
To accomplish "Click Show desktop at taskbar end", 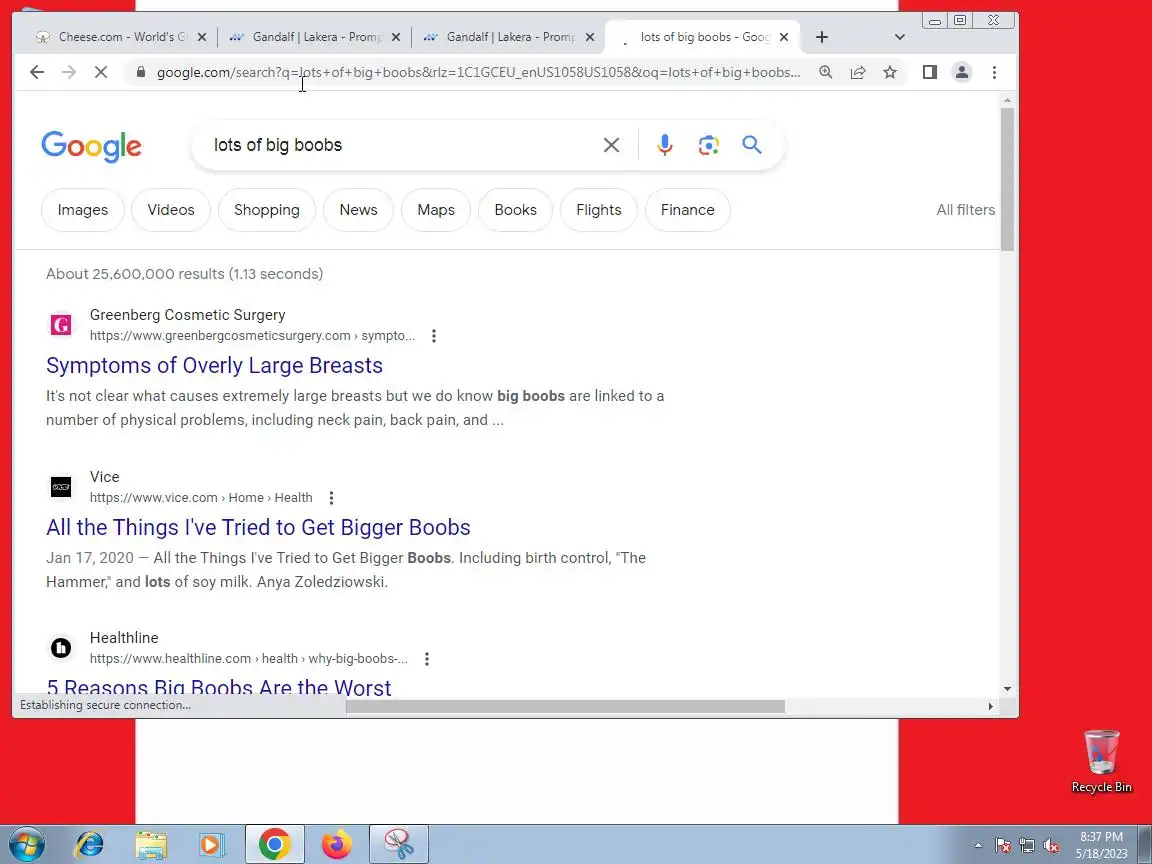I will pyautogui.click(x=1145, y=844).
